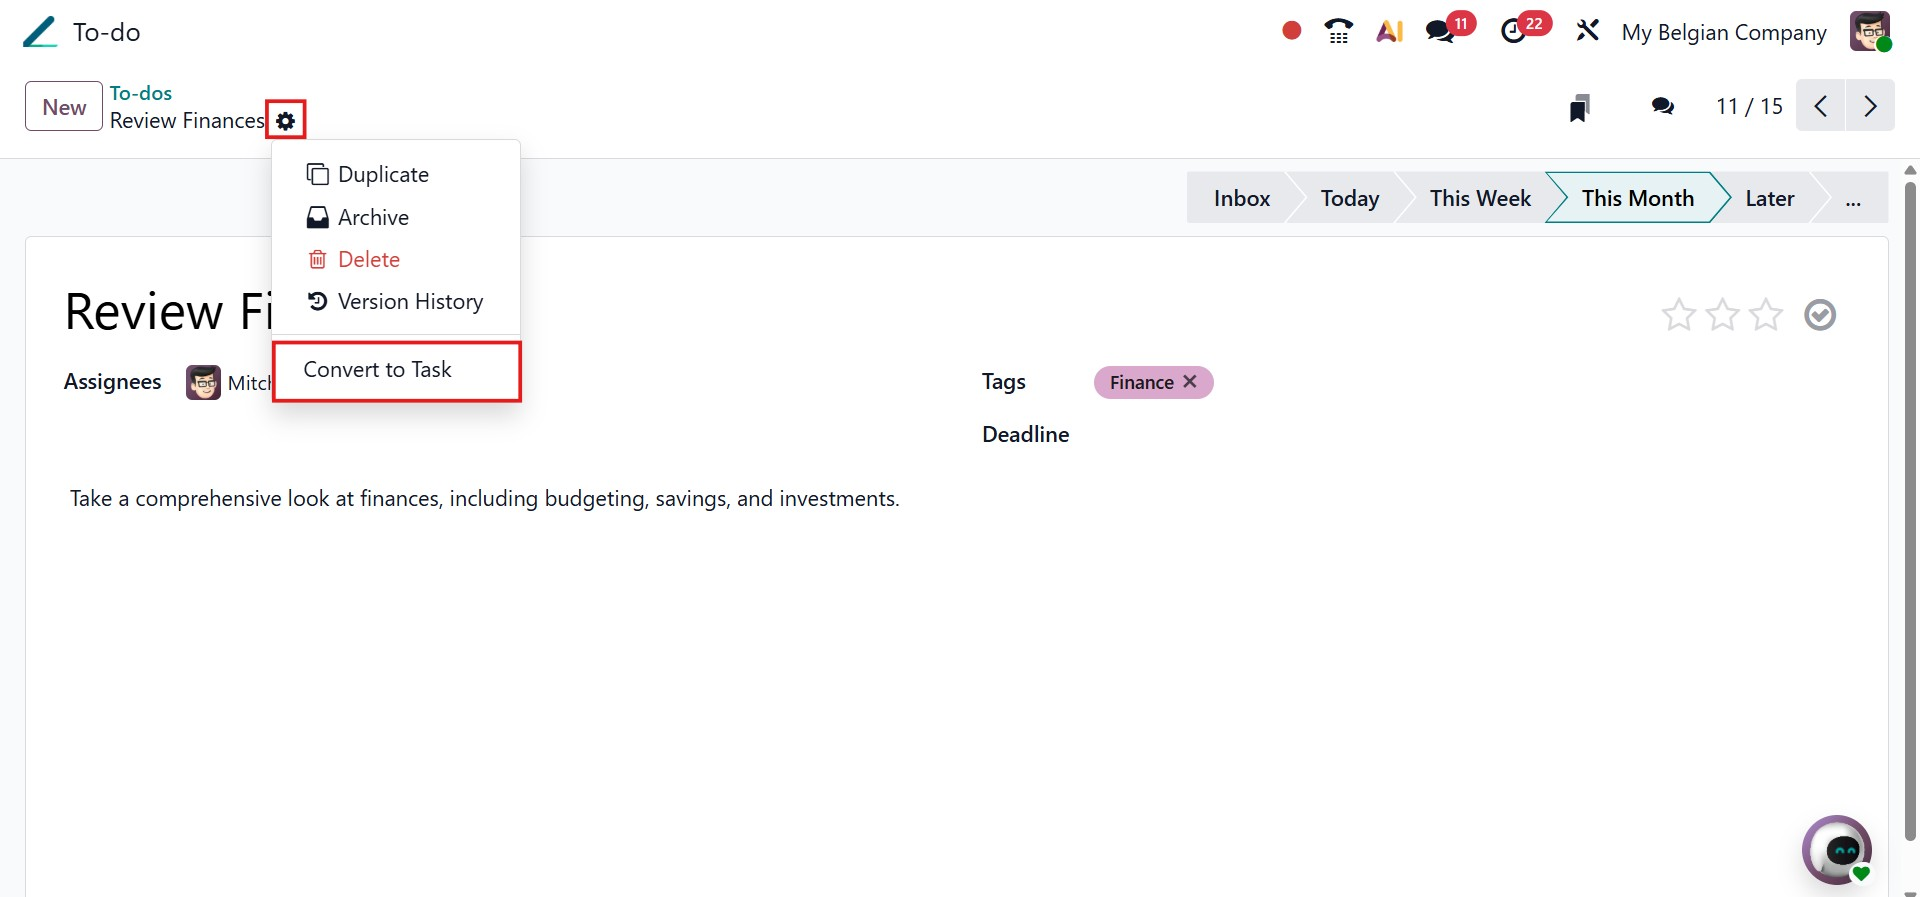1920x897 pixels.
Task: Mark the to-do as done checkmark
Action: (x=1820, y=315)
